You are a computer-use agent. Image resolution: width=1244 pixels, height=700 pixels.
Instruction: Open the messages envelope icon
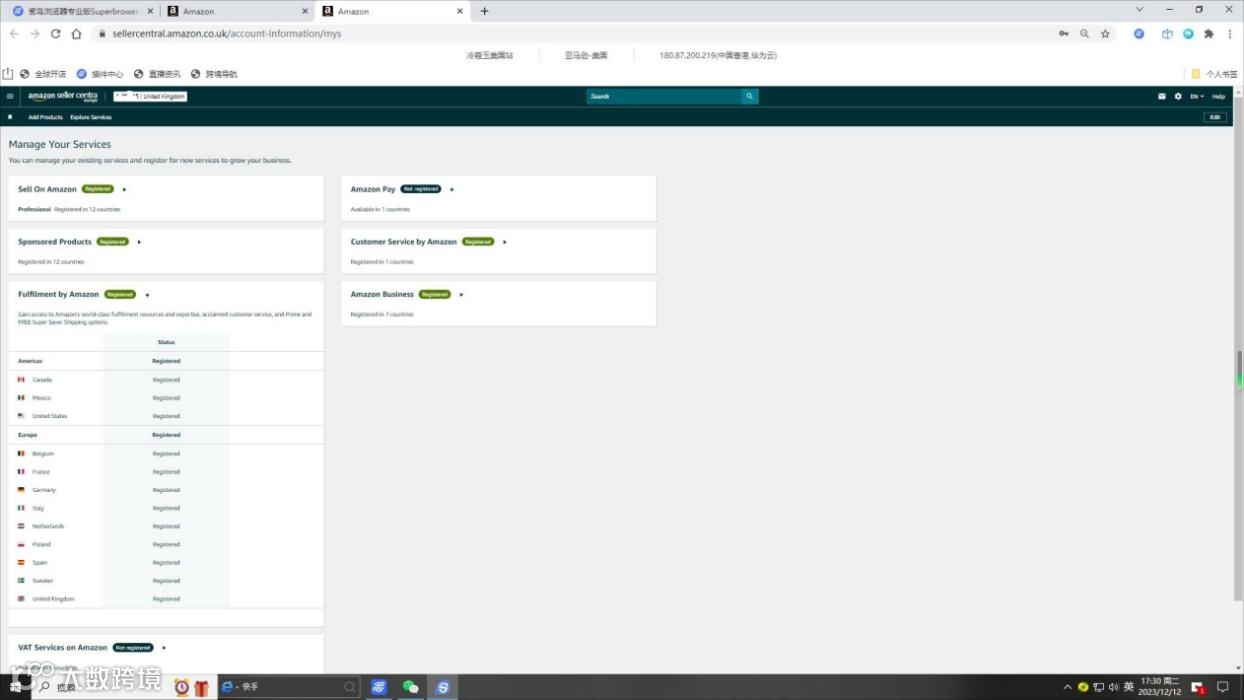pos(1162,96)
